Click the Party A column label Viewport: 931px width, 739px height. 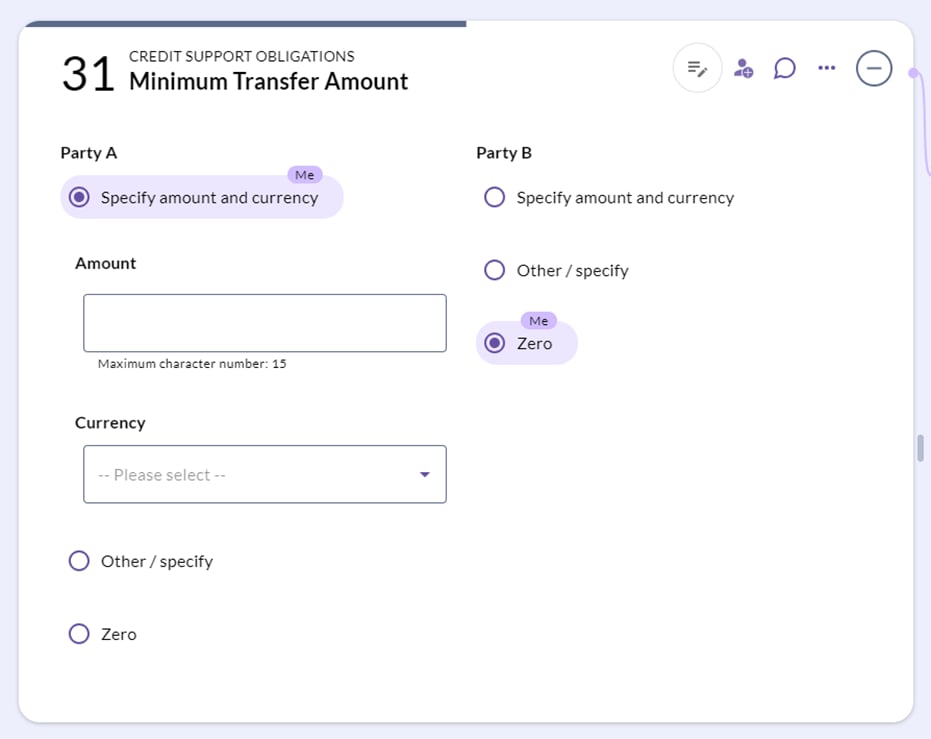(x=88, y=153)
